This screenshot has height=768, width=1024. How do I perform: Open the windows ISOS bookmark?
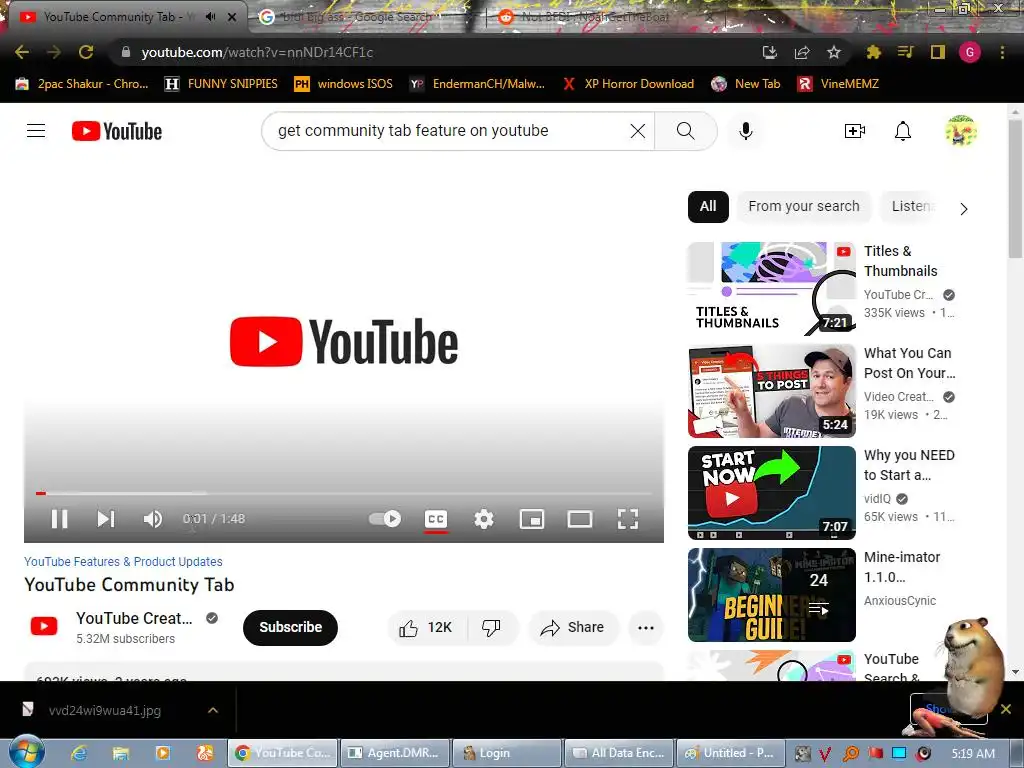344,84
